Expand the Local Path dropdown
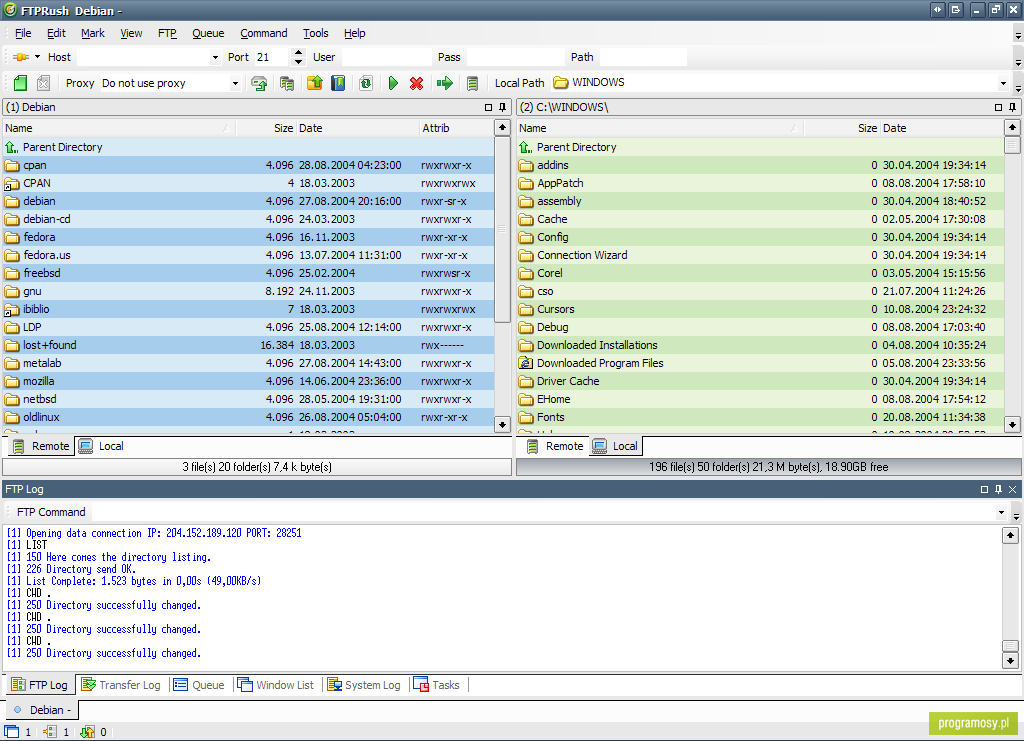This screenshot has height=741, width=1024. click(x=1003, y=84)
